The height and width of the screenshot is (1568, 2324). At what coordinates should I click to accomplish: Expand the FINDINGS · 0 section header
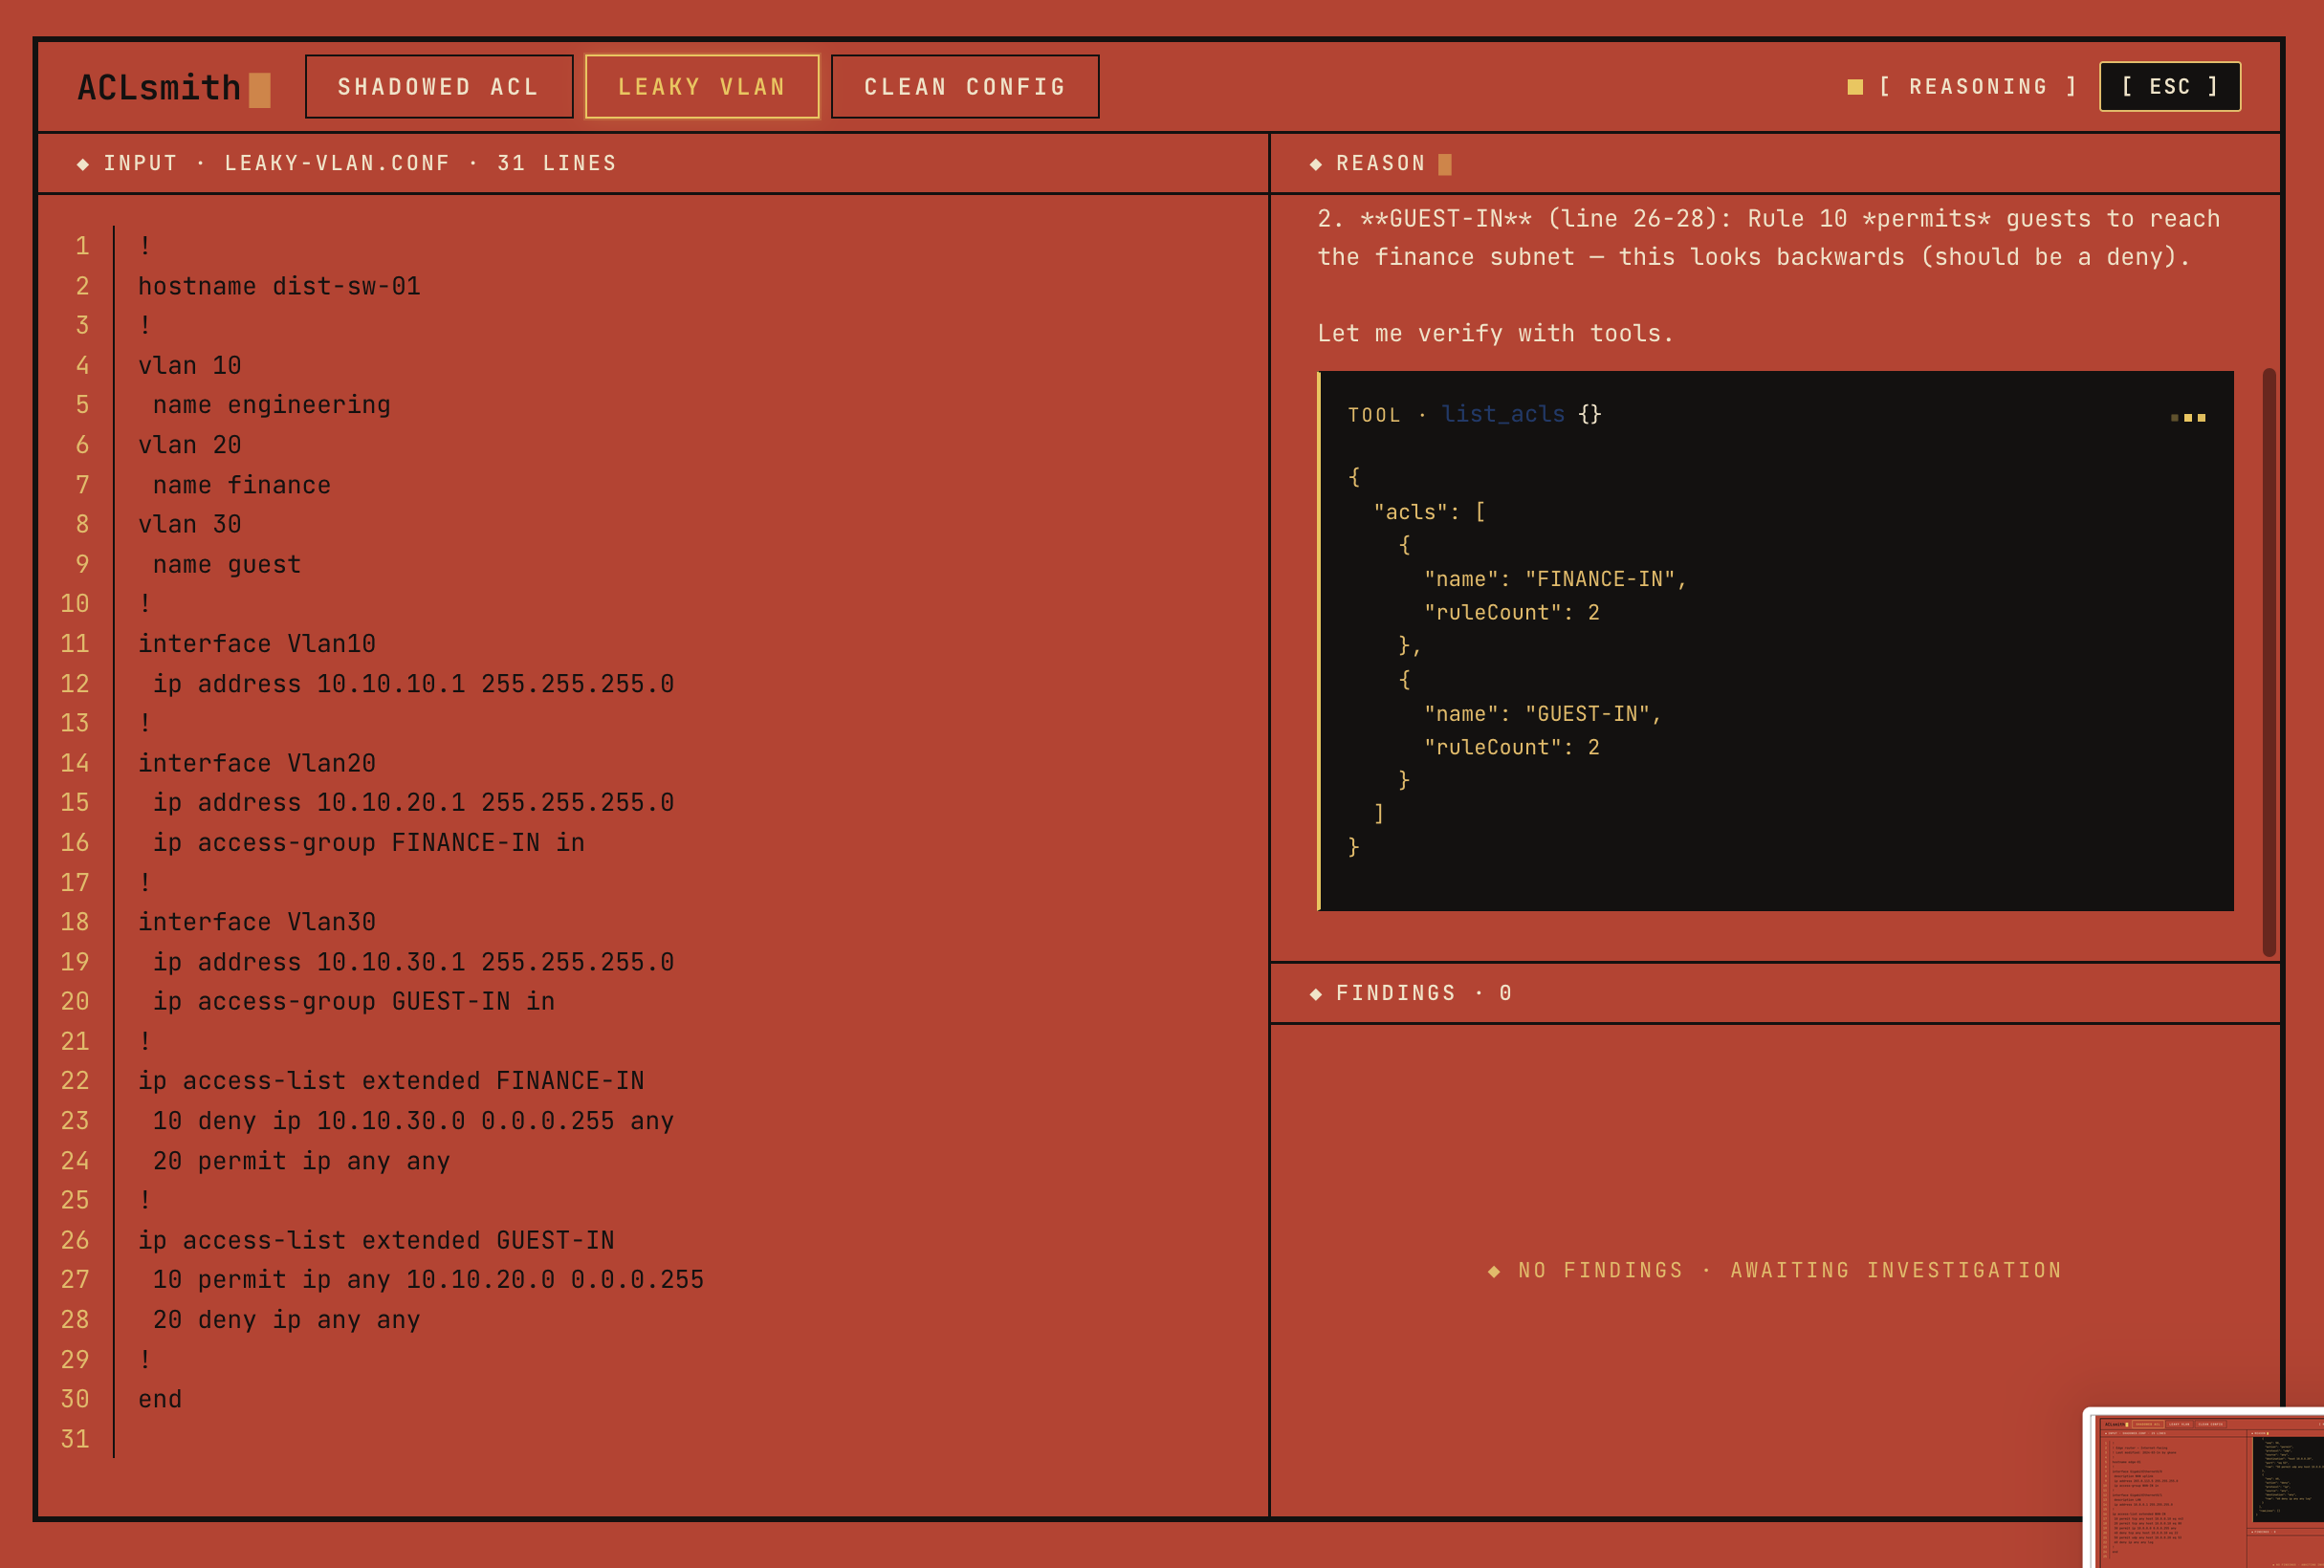pos(1423,993)
